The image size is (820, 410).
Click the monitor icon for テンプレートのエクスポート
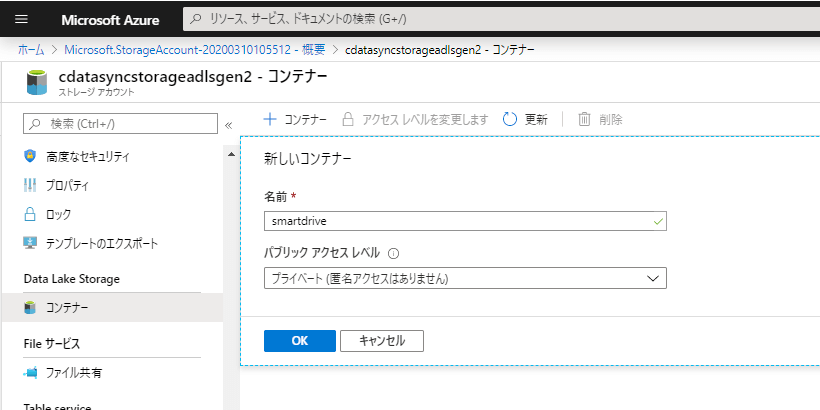pyautogui.click(x=30, y=243)
